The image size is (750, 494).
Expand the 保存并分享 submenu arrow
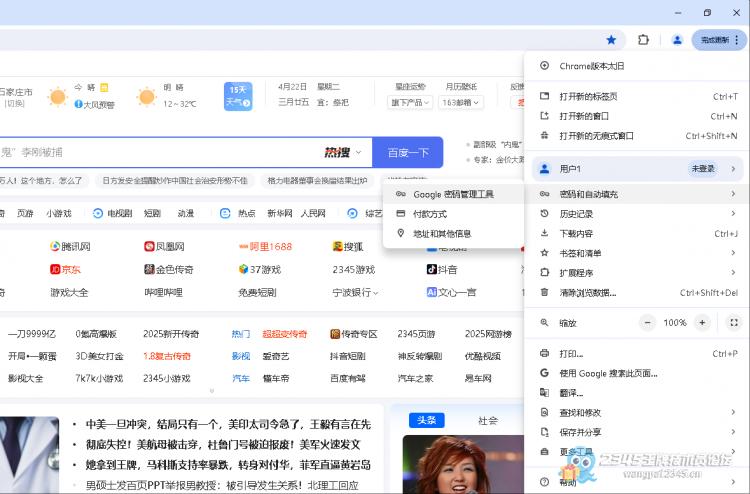point(733,432)
